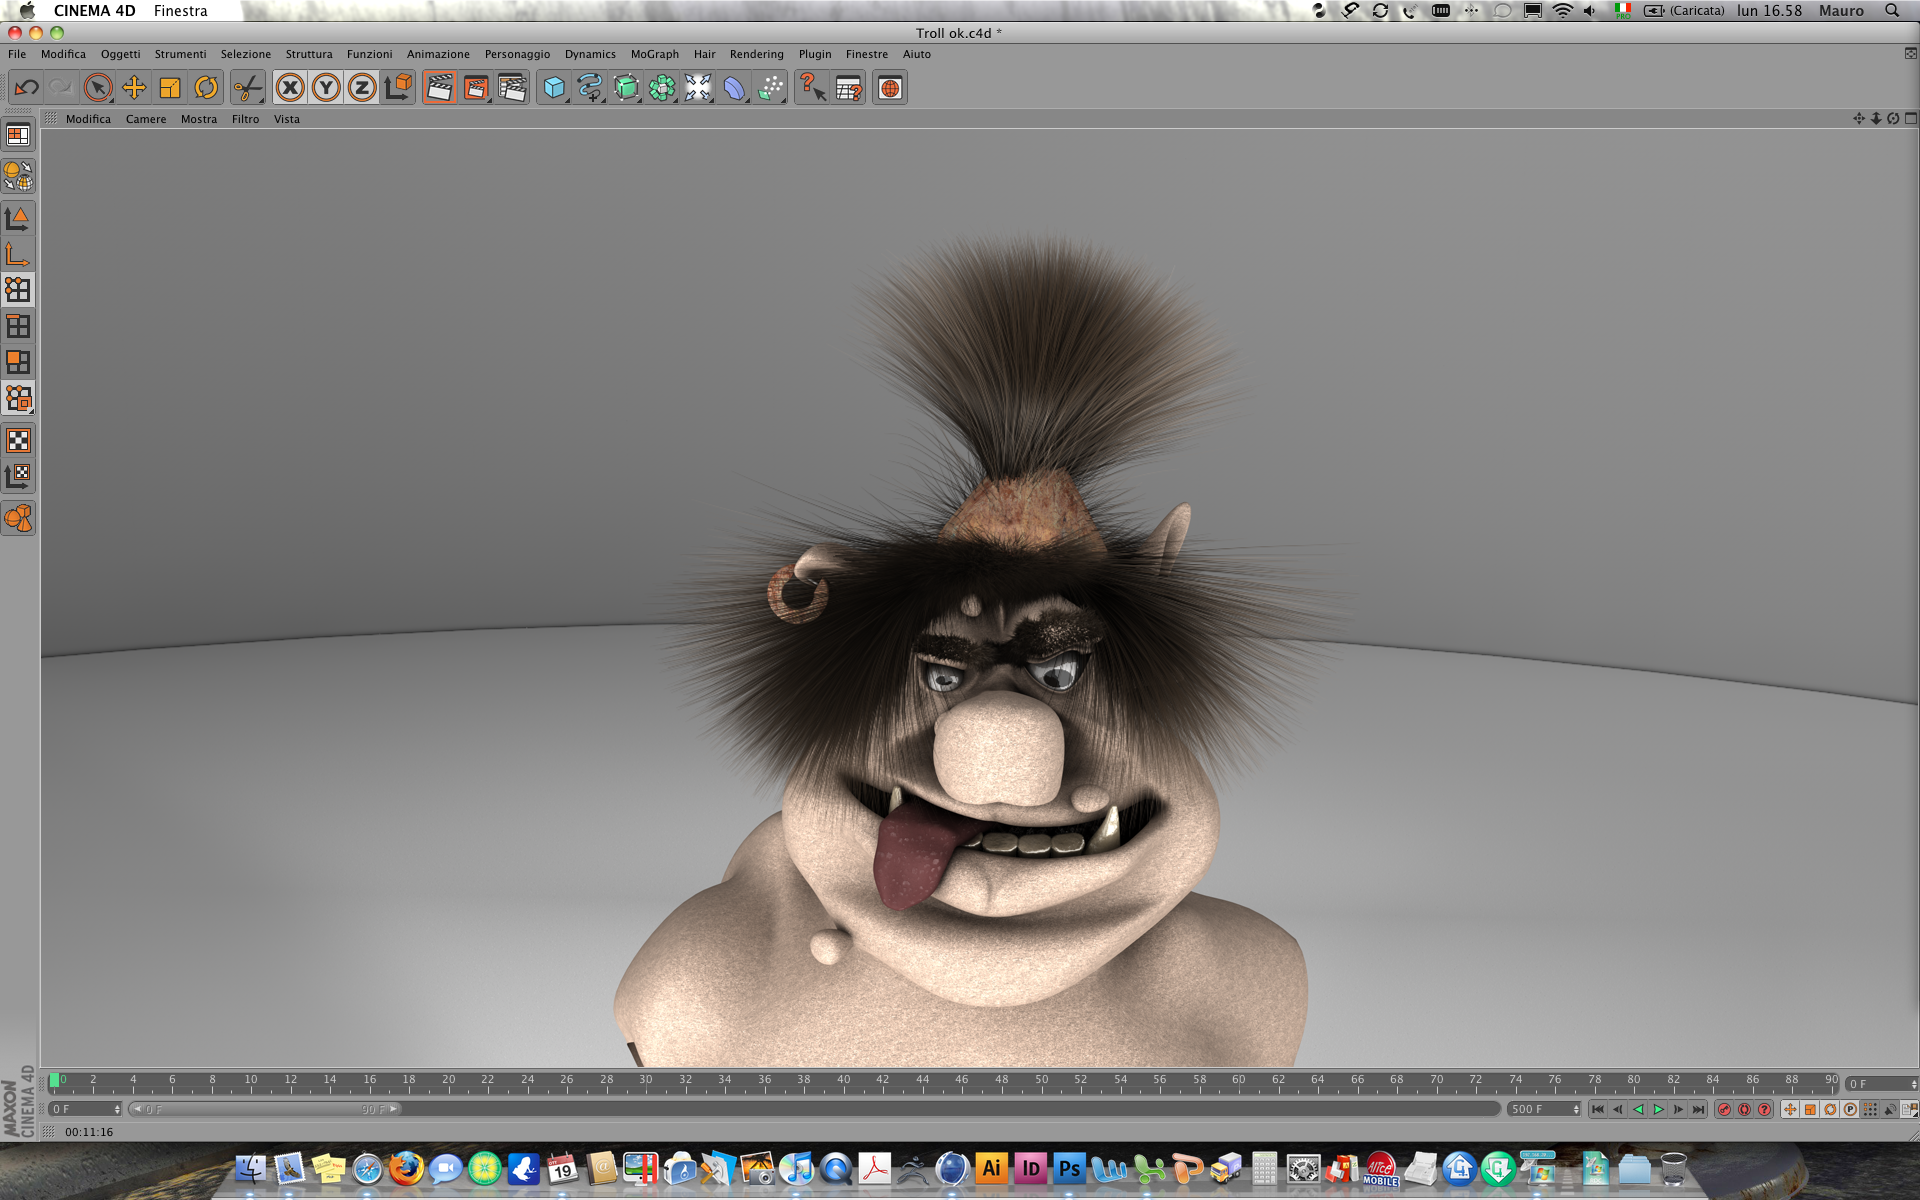The image size is (1920, 1200).
Task: Click the spline pen tool icon
Action: [590, 88]
